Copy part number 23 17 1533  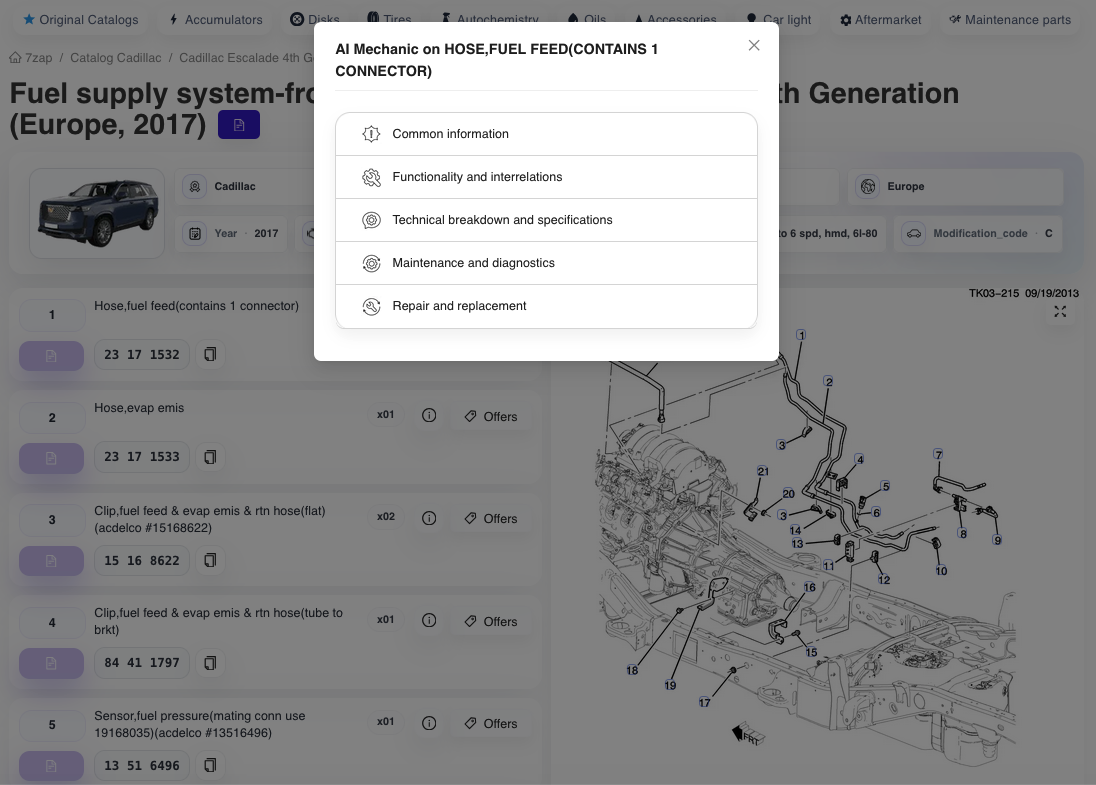210,457
